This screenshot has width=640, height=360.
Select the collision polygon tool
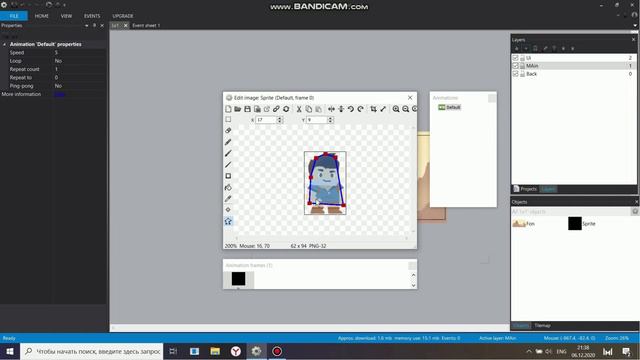pyautogui.click(x=228, y=221)
